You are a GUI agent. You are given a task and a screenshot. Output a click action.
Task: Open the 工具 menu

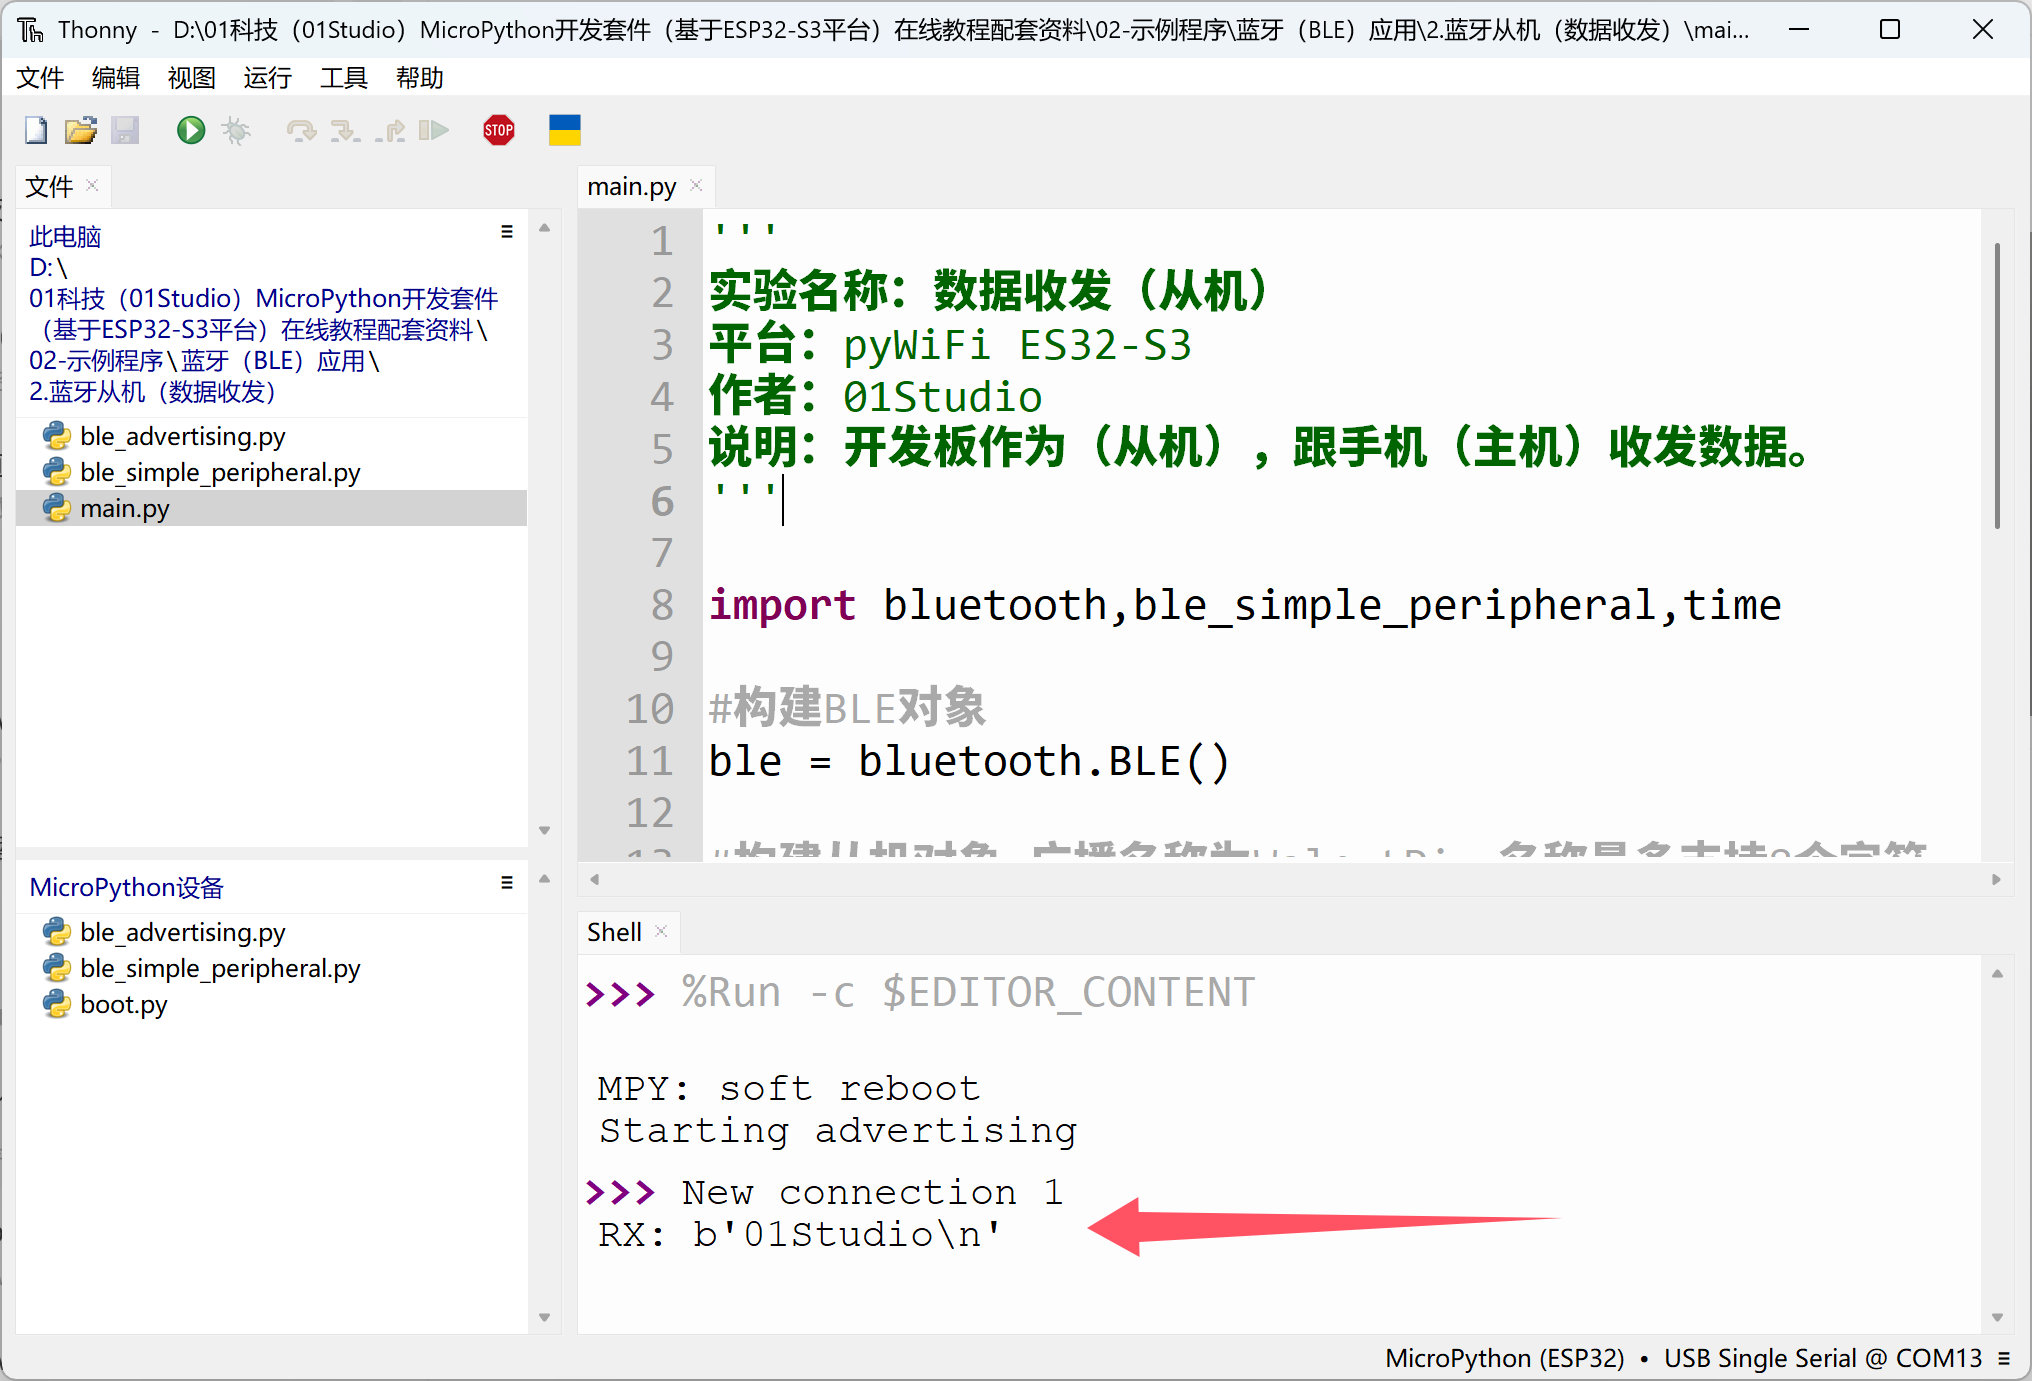point(343,78)
